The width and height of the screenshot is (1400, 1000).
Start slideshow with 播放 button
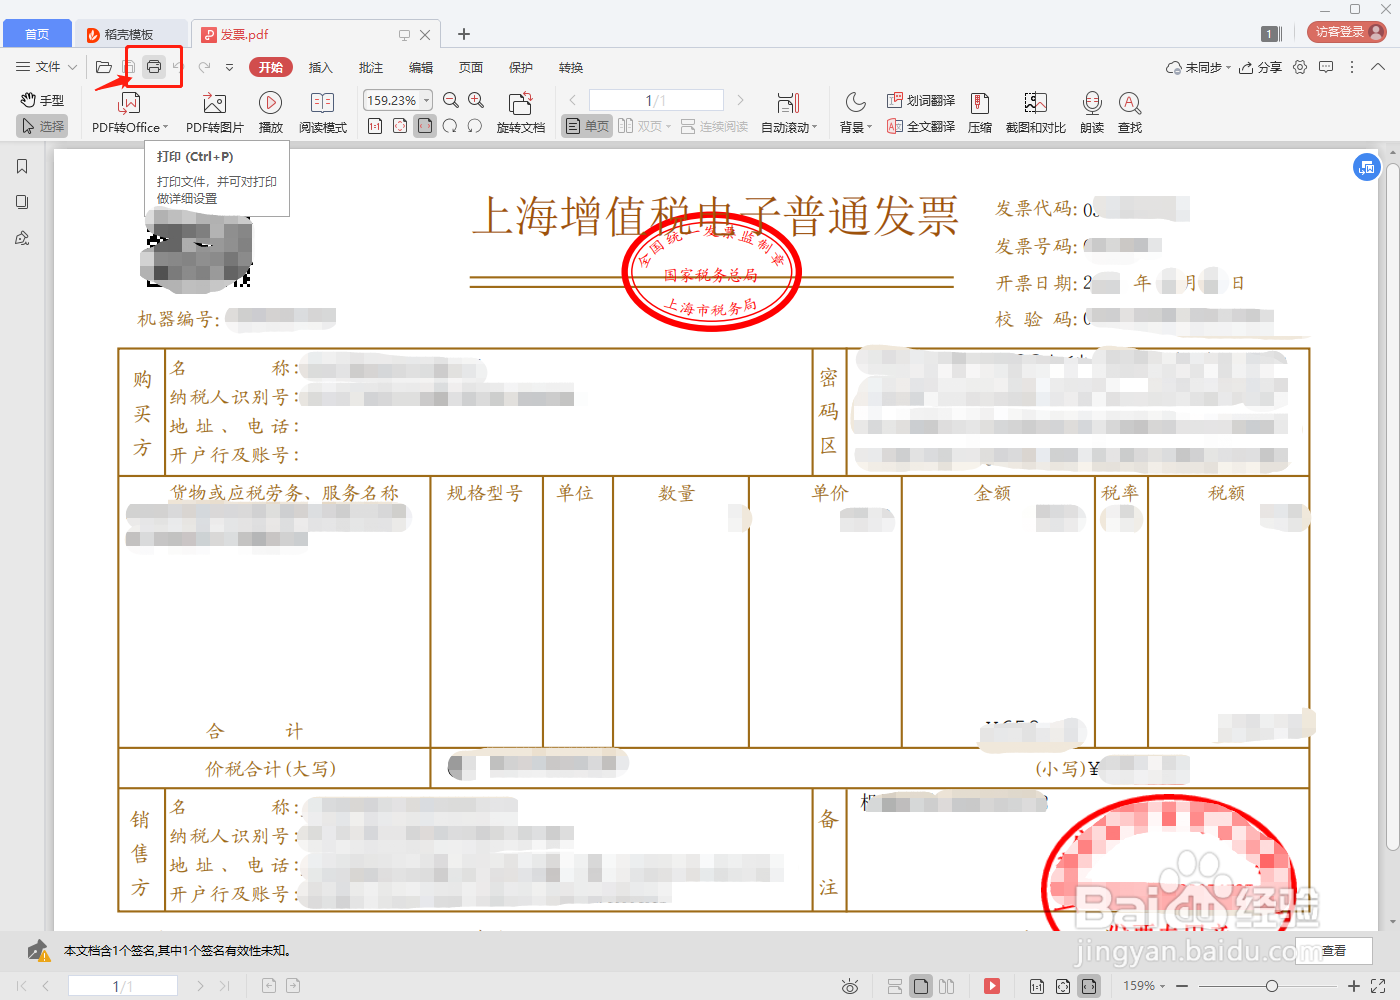(270, 113)
